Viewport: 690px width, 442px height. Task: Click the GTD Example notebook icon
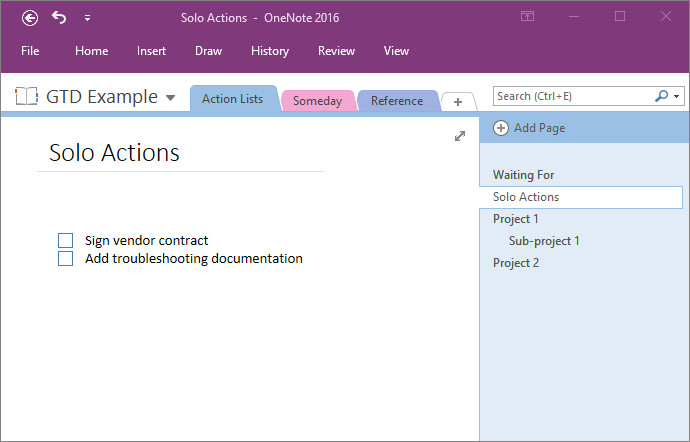[x=26, y=96]
